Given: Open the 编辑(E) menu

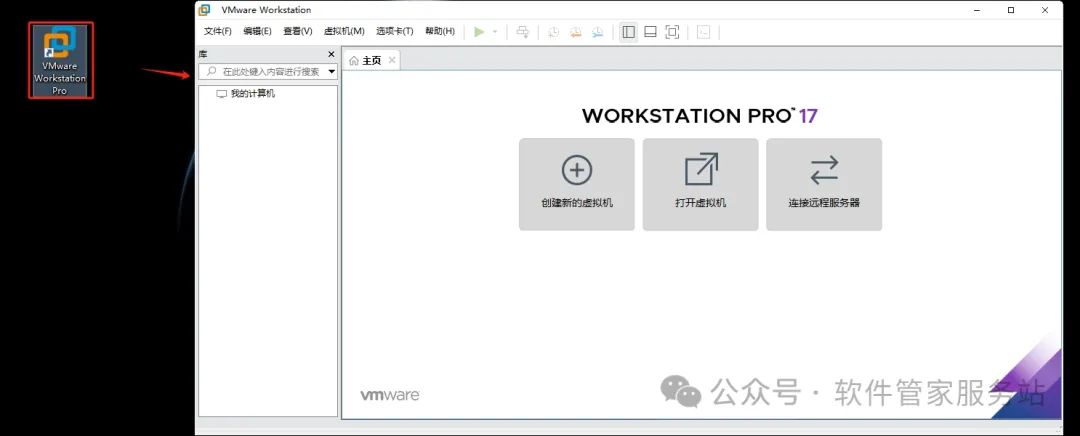Looking at the screenshot, I should point(257,31).
